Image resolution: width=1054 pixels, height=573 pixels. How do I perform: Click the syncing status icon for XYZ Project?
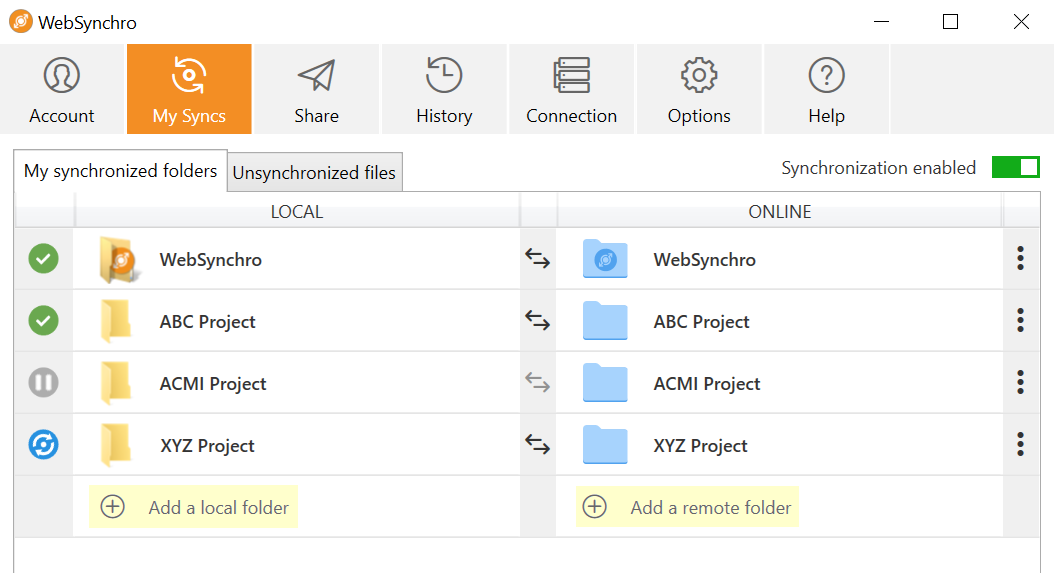pyautogui.click(x=44, y=445)
